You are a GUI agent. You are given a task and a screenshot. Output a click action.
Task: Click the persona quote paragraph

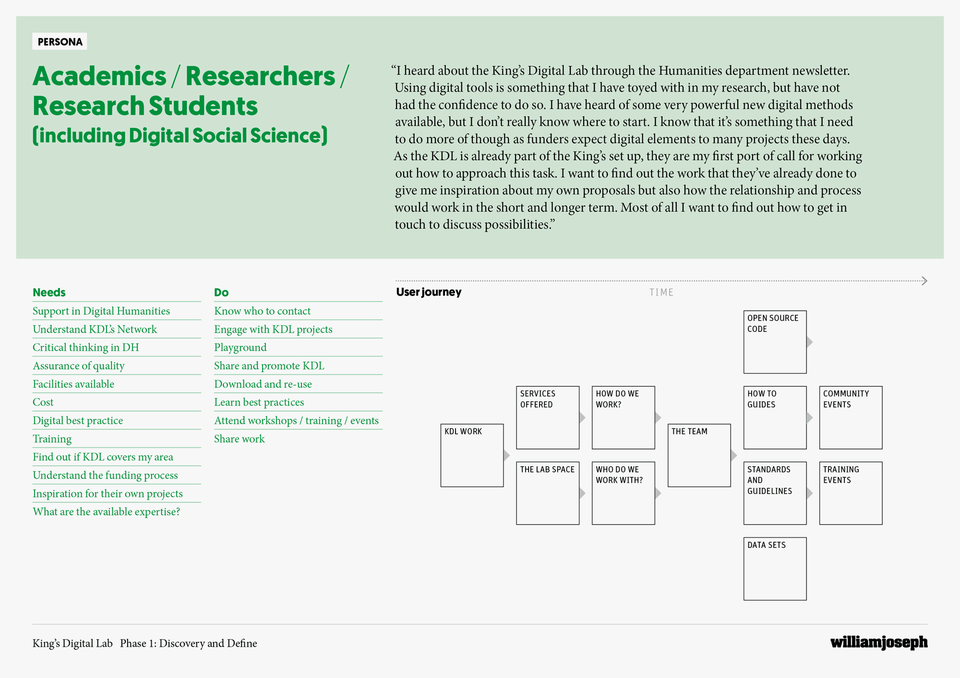point(626,148)
